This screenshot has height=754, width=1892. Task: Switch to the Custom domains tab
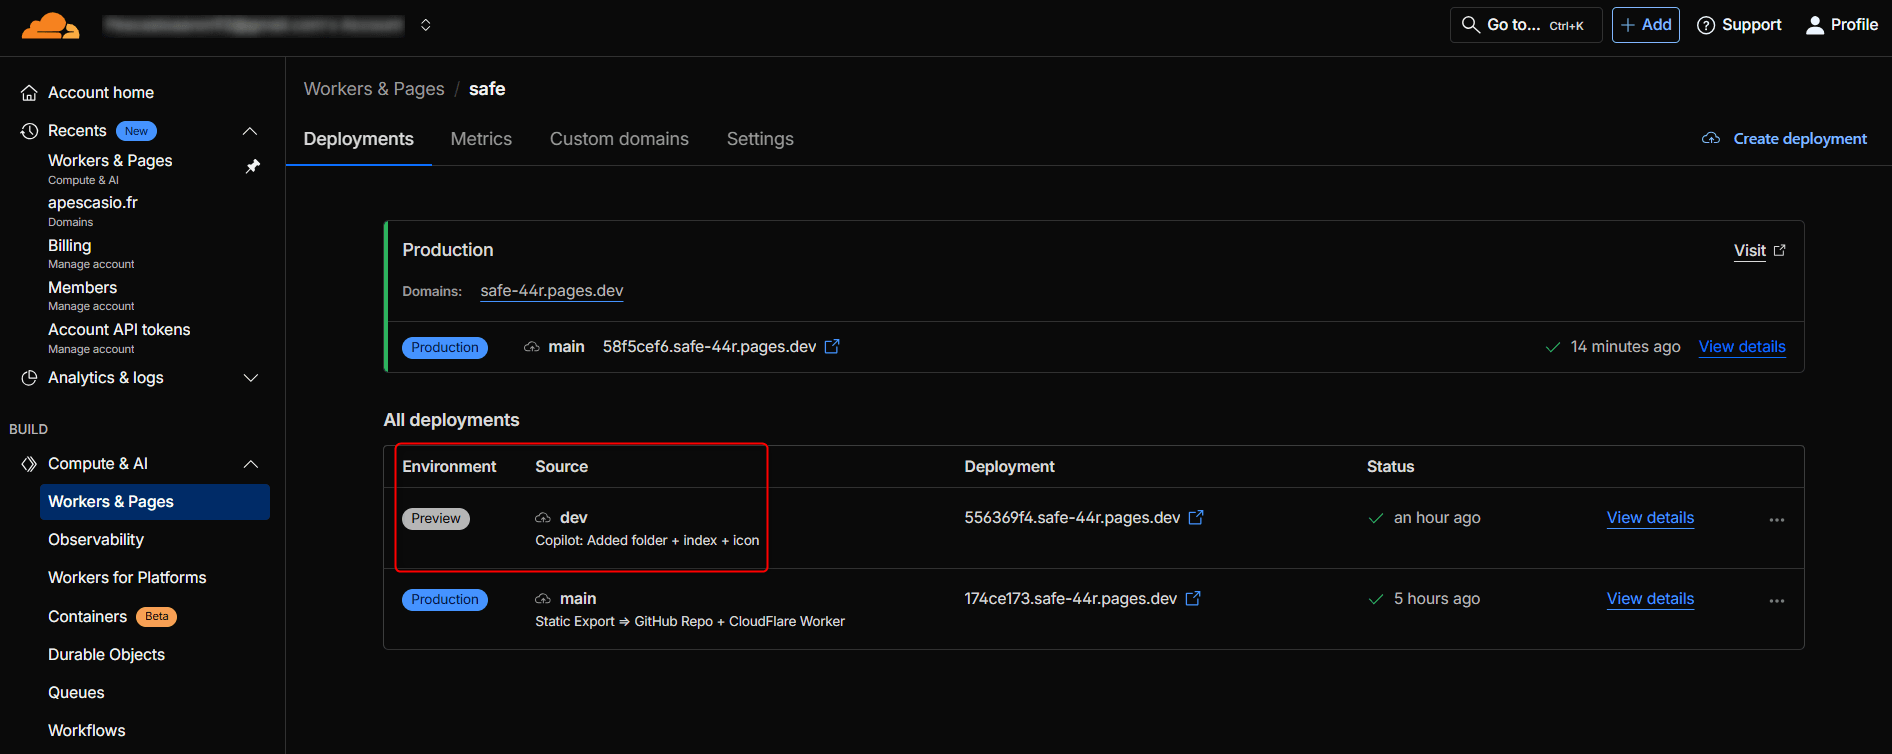[619, 139]
